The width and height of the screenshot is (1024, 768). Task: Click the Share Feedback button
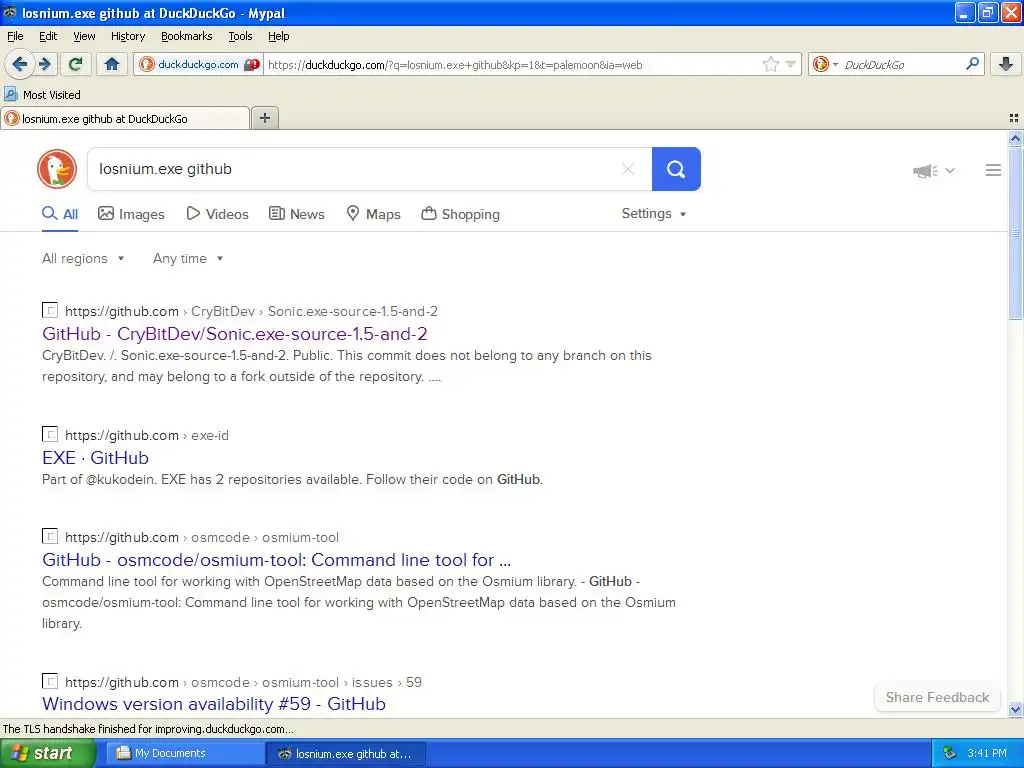[937, 697]
